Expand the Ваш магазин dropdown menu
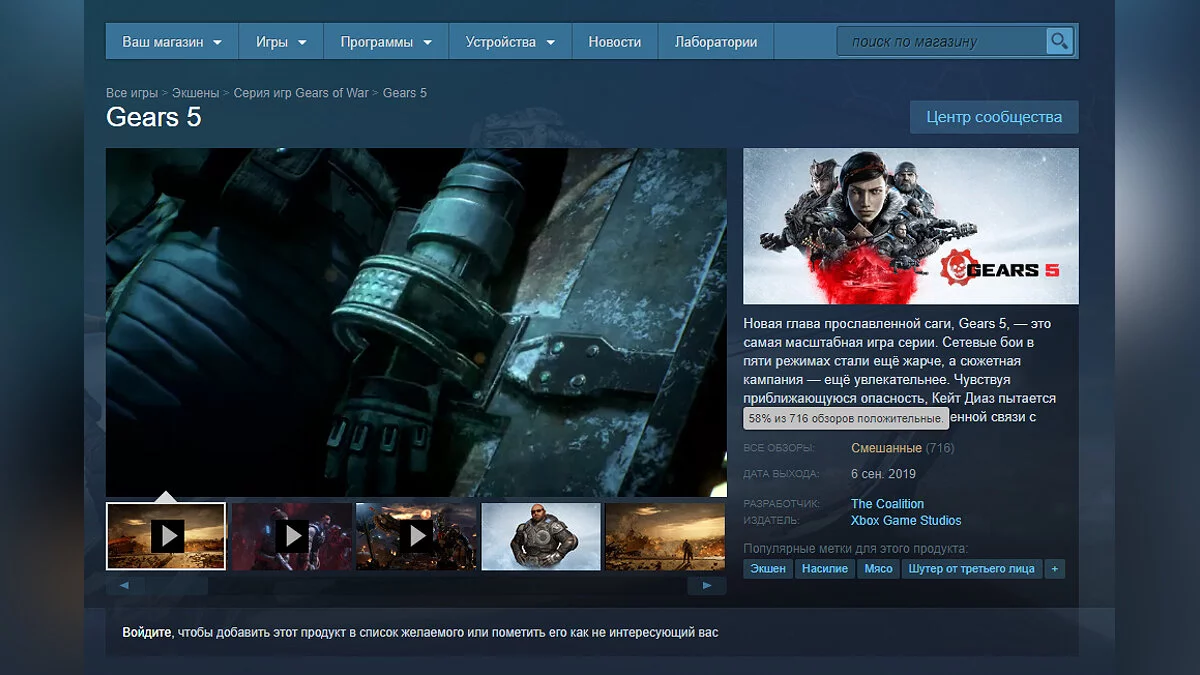This screenshot has height=675, width=1200. click(172, 42)
